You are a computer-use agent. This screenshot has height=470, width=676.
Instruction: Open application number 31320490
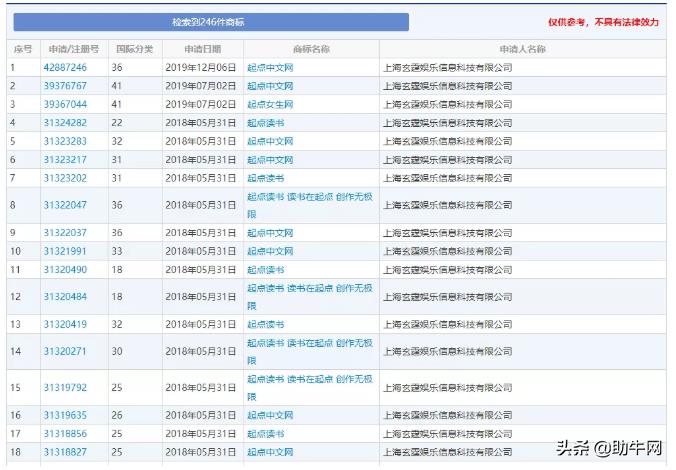click(65, 270)
